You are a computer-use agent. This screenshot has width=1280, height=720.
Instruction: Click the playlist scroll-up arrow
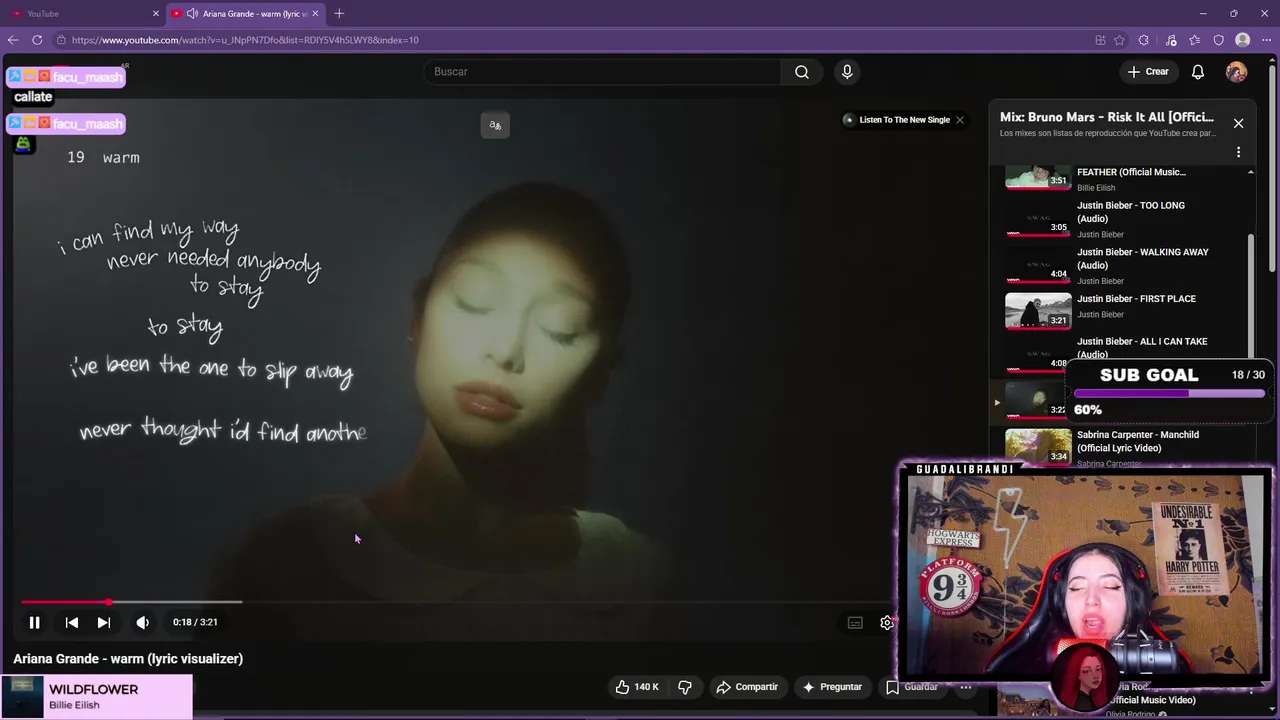click(1250, 172)
